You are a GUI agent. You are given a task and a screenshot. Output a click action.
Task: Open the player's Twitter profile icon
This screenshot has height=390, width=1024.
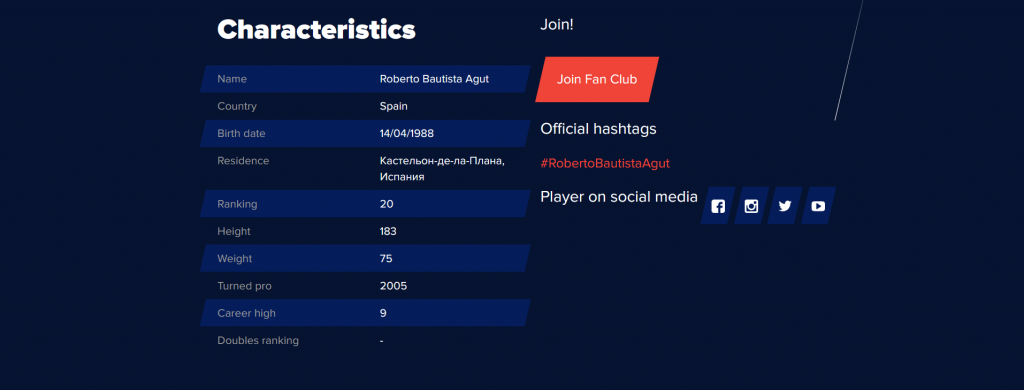click(784, 206)
